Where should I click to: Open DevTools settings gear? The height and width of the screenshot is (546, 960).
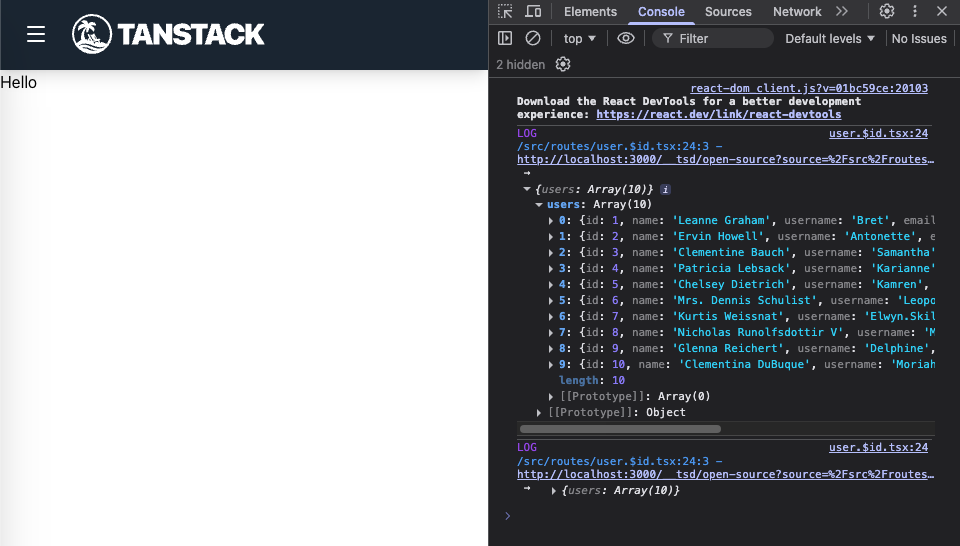(x=887, y=12)
